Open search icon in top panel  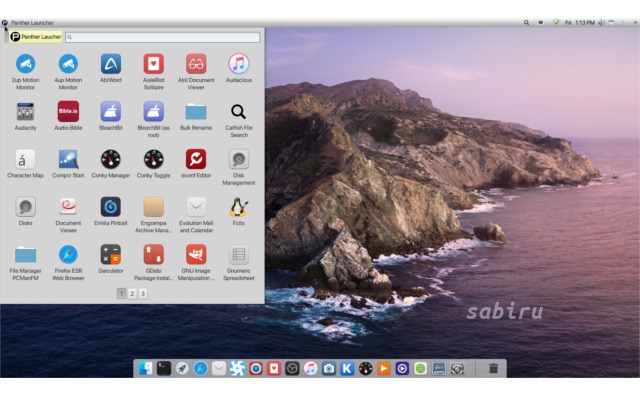point(527,23)
